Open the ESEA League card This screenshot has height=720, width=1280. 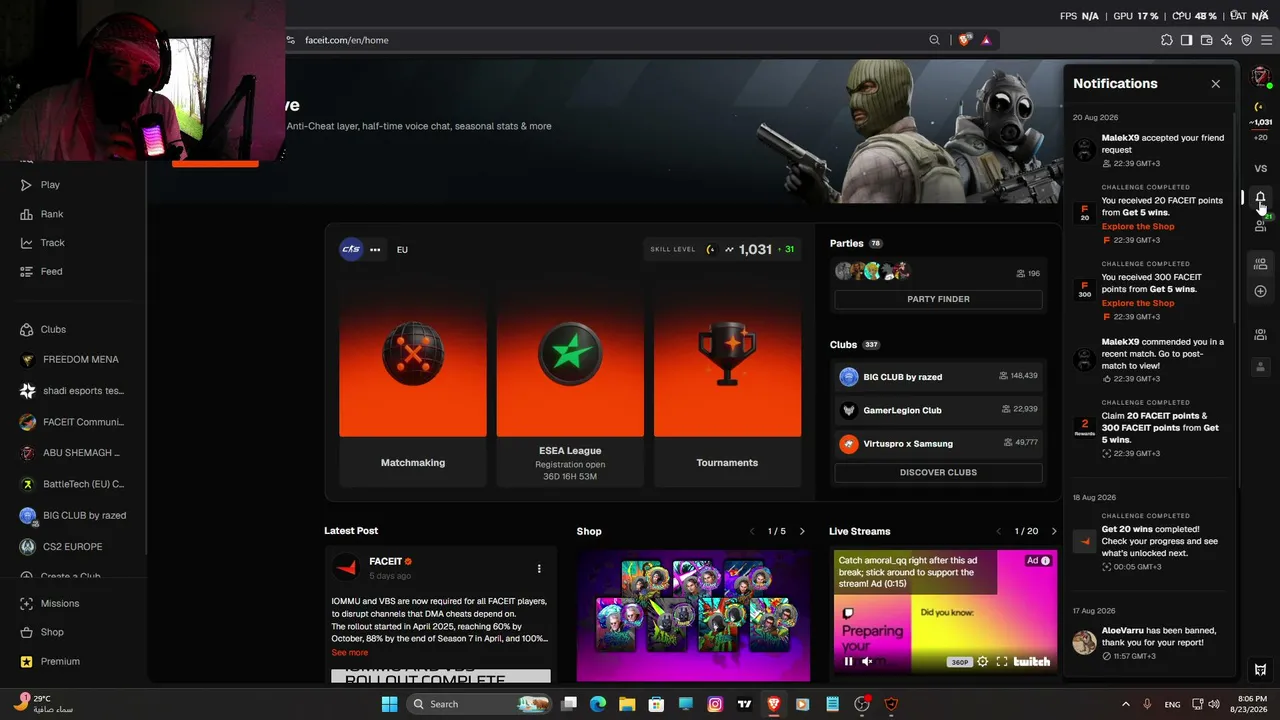[x=570, y=383]
